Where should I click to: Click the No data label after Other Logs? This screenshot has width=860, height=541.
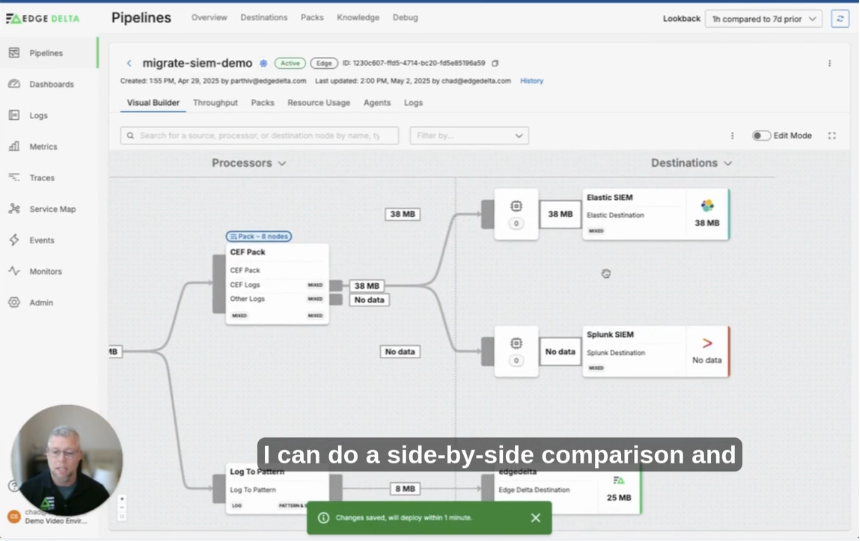[x=369, y=300]
